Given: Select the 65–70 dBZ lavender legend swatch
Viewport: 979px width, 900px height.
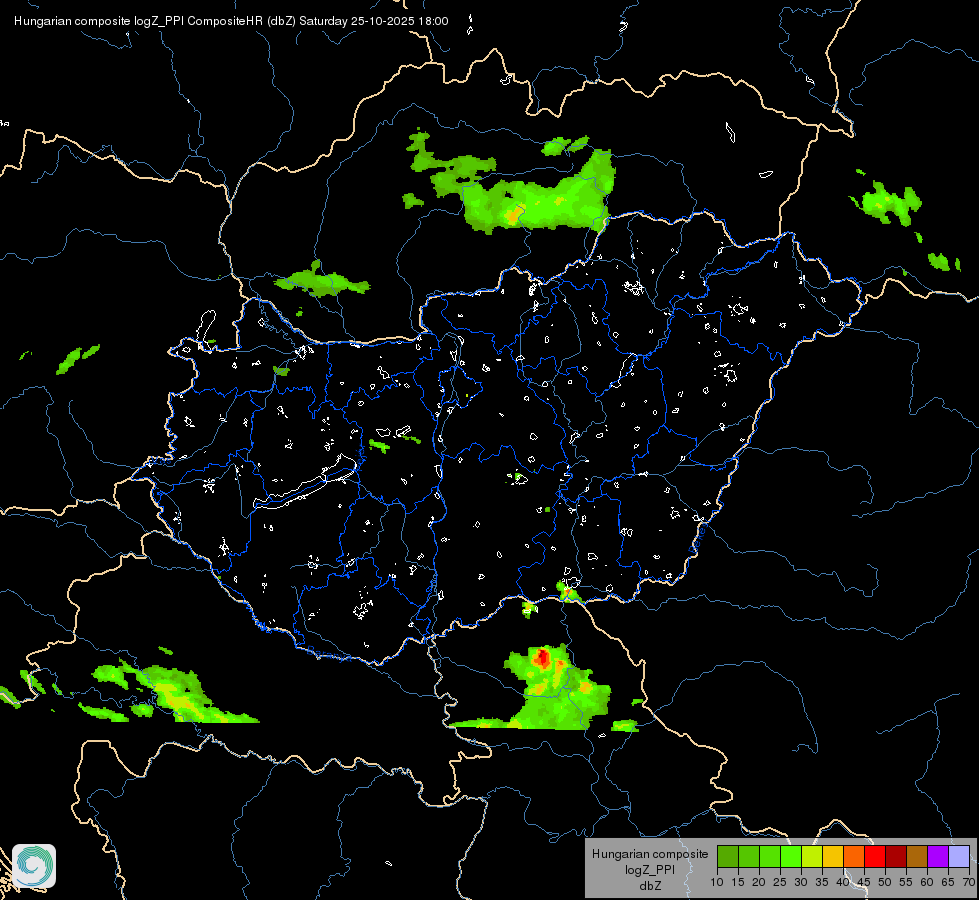Looking at the screenshot, I should point(959,856).
